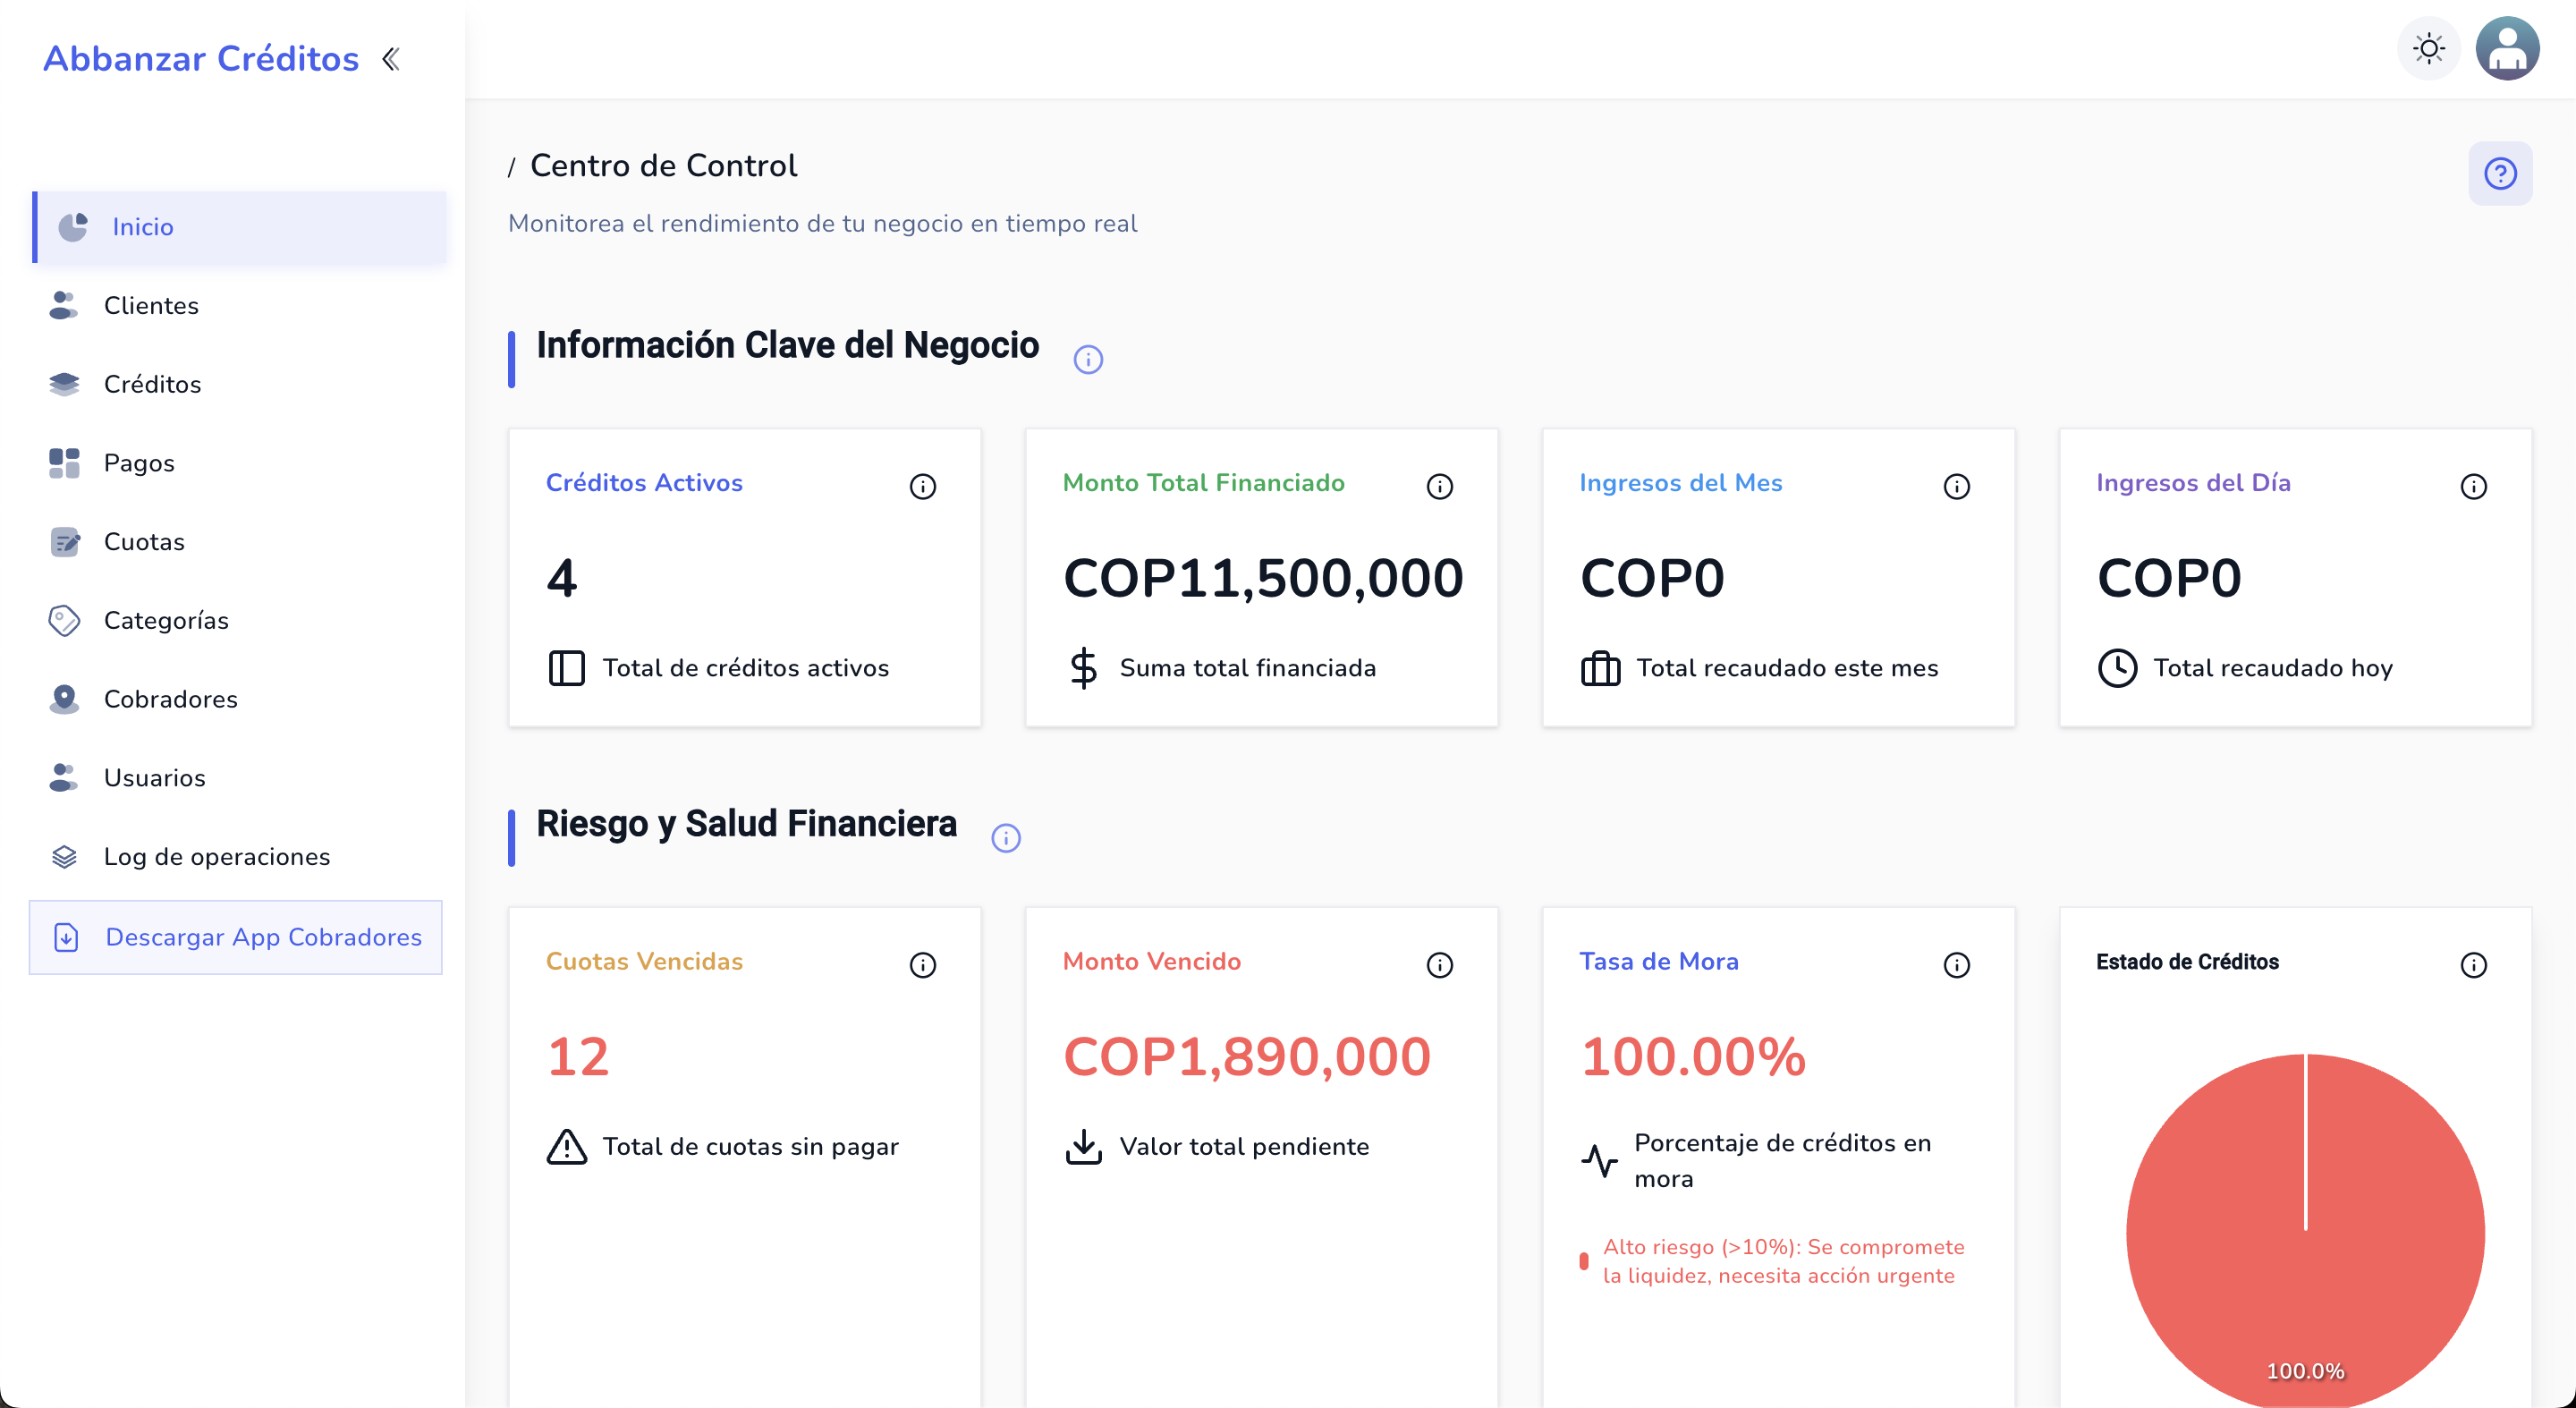The height and width of the screenshot is (1408, 2576).
Task: Click the red pie chart slice
Action: click(x=2306, y=1232)
